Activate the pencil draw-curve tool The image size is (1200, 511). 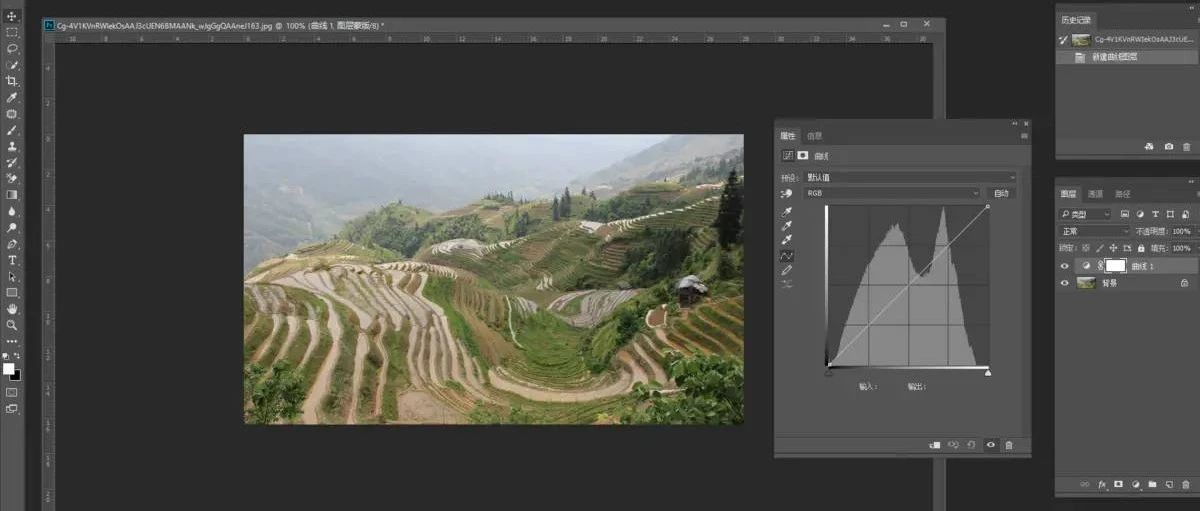(787, 270)
